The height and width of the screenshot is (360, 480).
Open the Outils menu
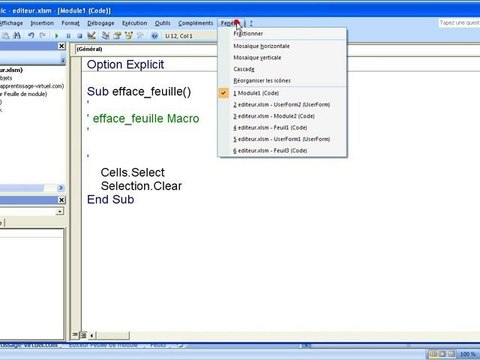pyautogui.click(x=163, y=23)
